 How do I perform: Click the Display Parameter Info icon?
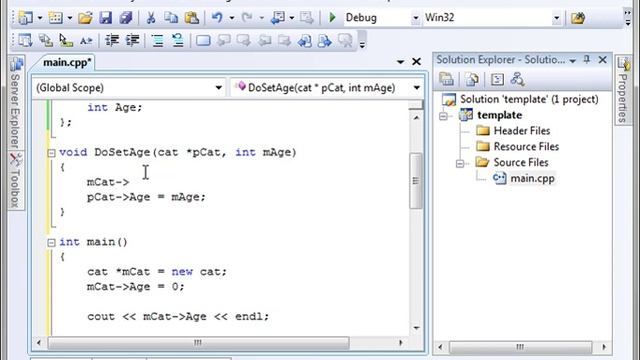(x=45, y=40)
